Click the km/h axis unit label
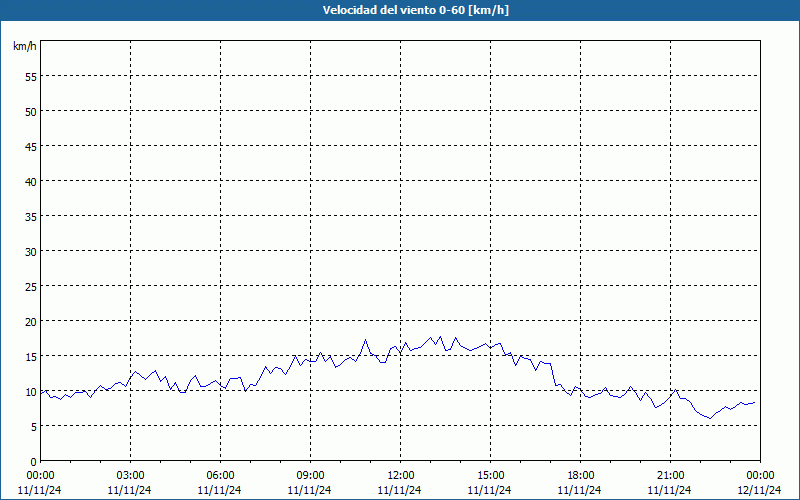The height and width of the screenshot is (500, 800). click(x=24, y=46)
